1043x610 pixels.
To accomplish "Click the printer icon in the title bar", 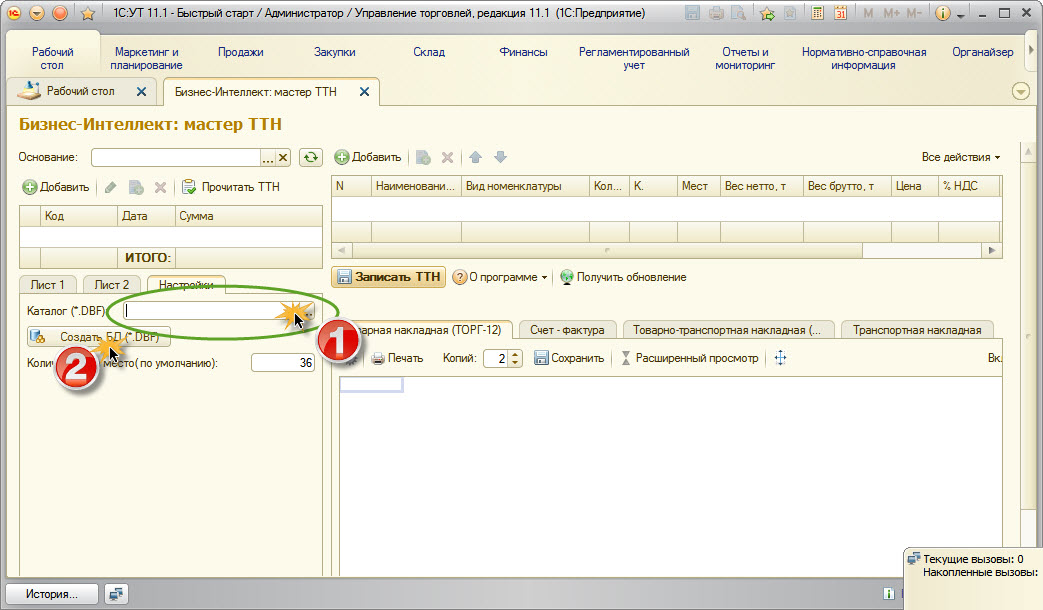I will tap(716, 13).
